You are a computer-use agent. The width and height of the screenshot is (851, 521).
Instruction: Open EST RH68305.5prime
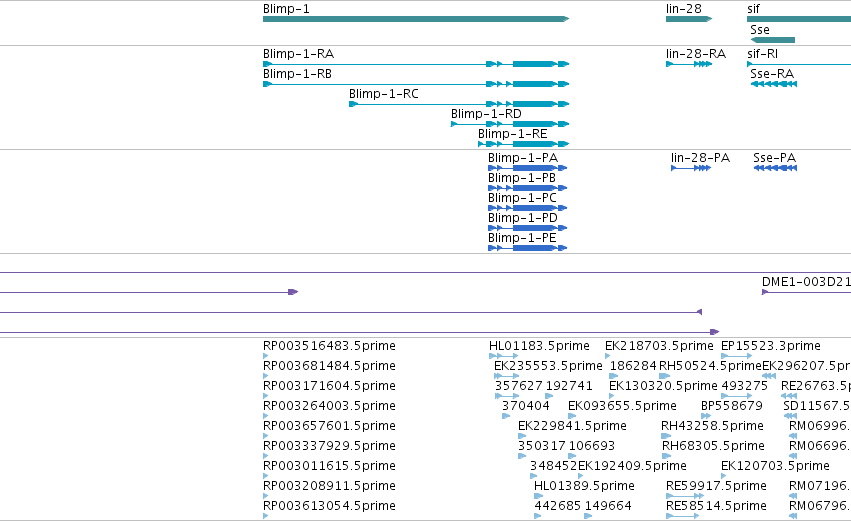(x=713, y=447)
